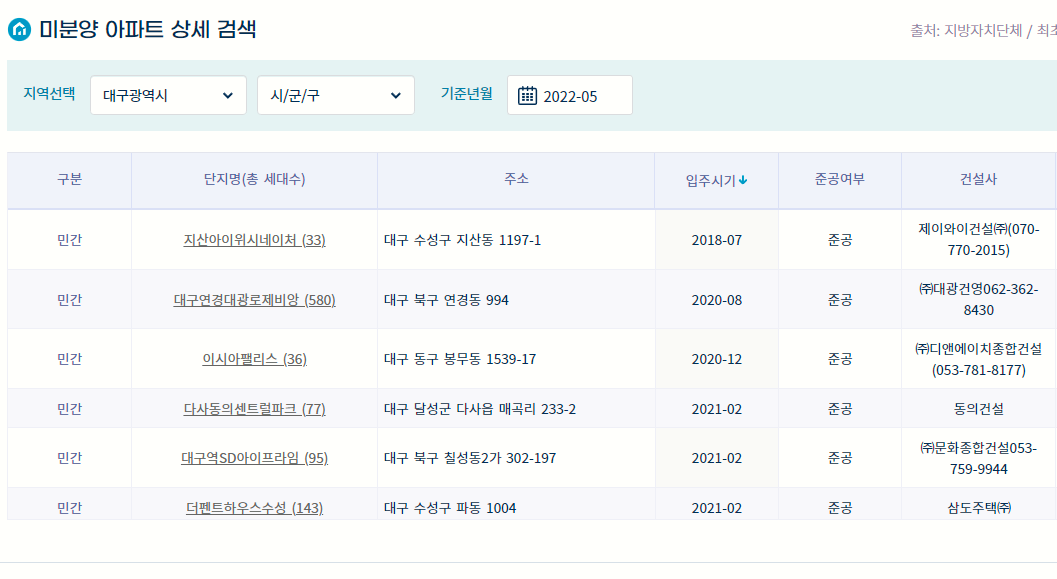Click move-in date 2020-08
The image size is (1057, 579).
click(717, 300)
